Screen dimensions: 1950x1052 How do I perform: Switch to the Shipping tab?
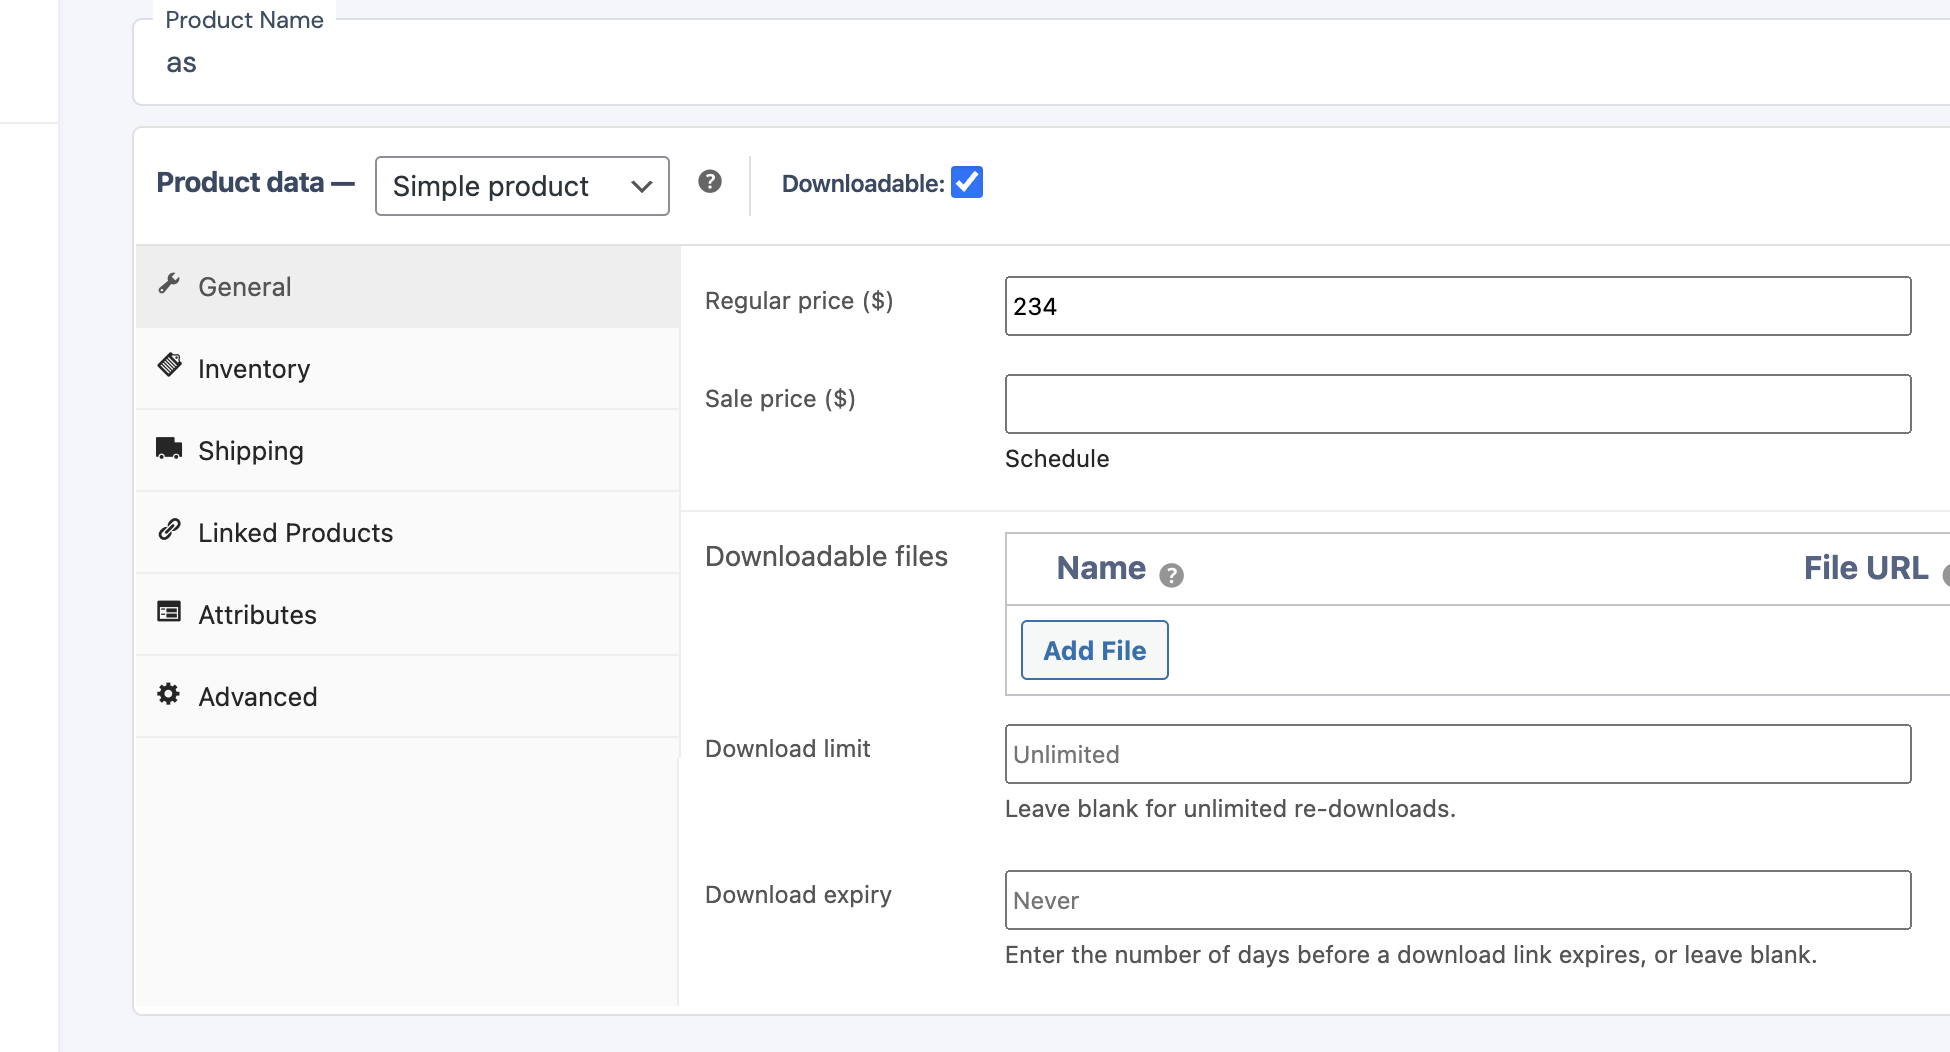click(x=408, y=451)
